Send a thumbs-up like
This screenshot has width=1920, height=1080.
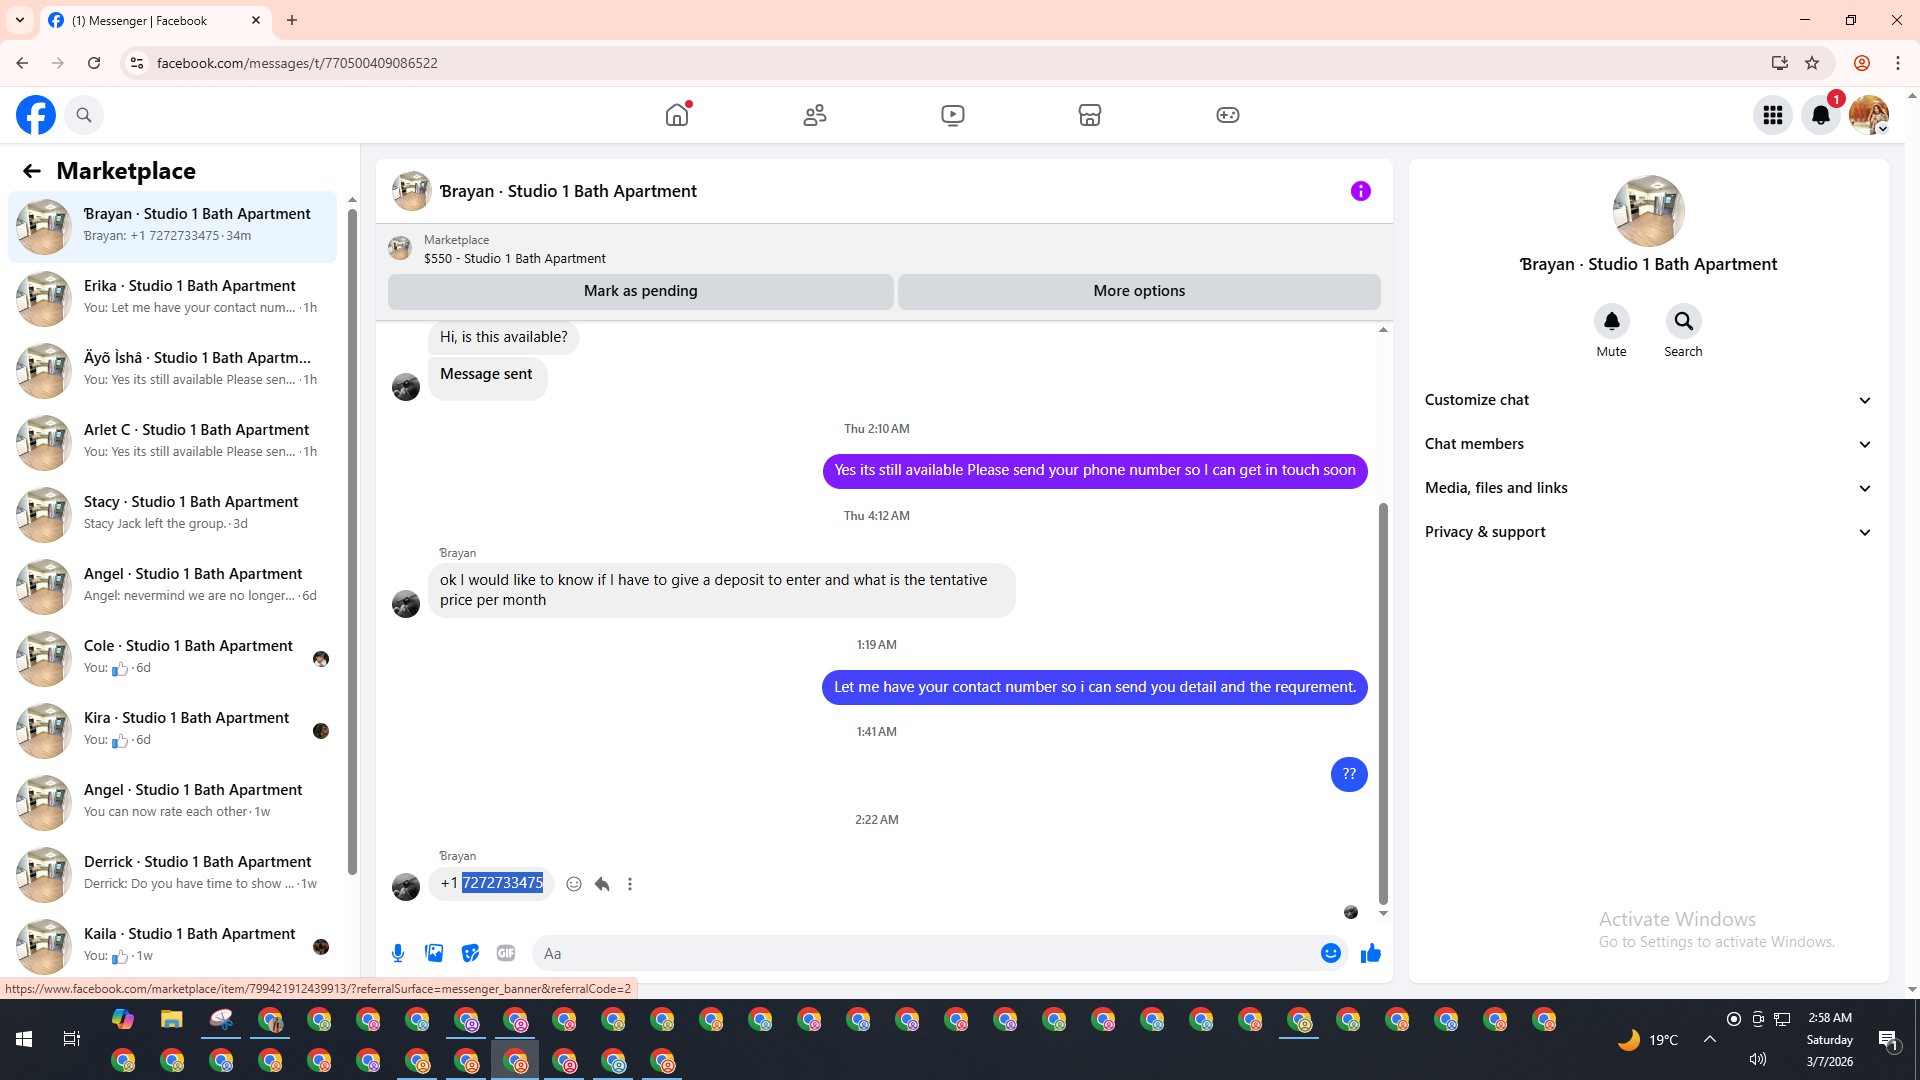click(x=1370, y=953)
